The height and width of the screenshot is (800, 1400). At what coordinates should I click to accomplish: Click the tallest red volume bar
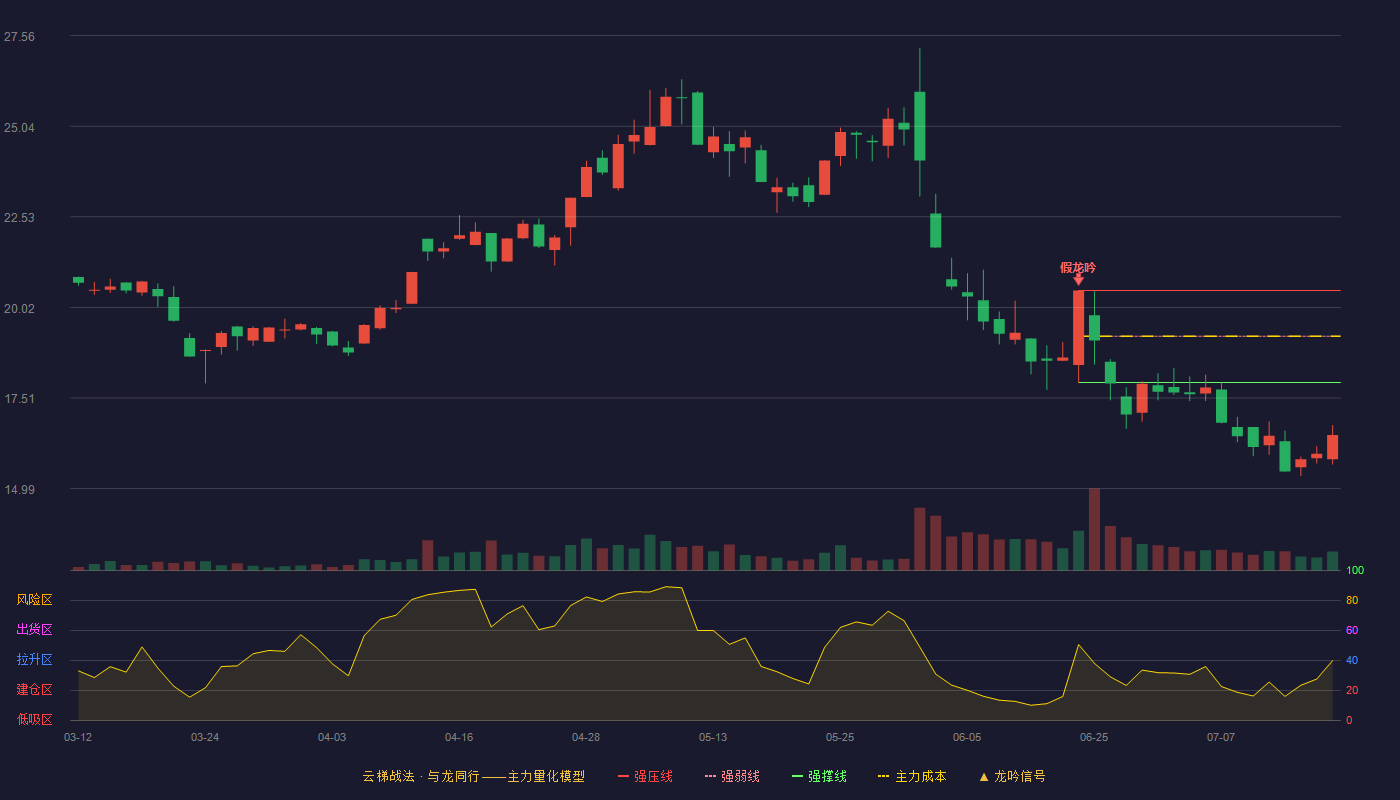click(1094, 529)
